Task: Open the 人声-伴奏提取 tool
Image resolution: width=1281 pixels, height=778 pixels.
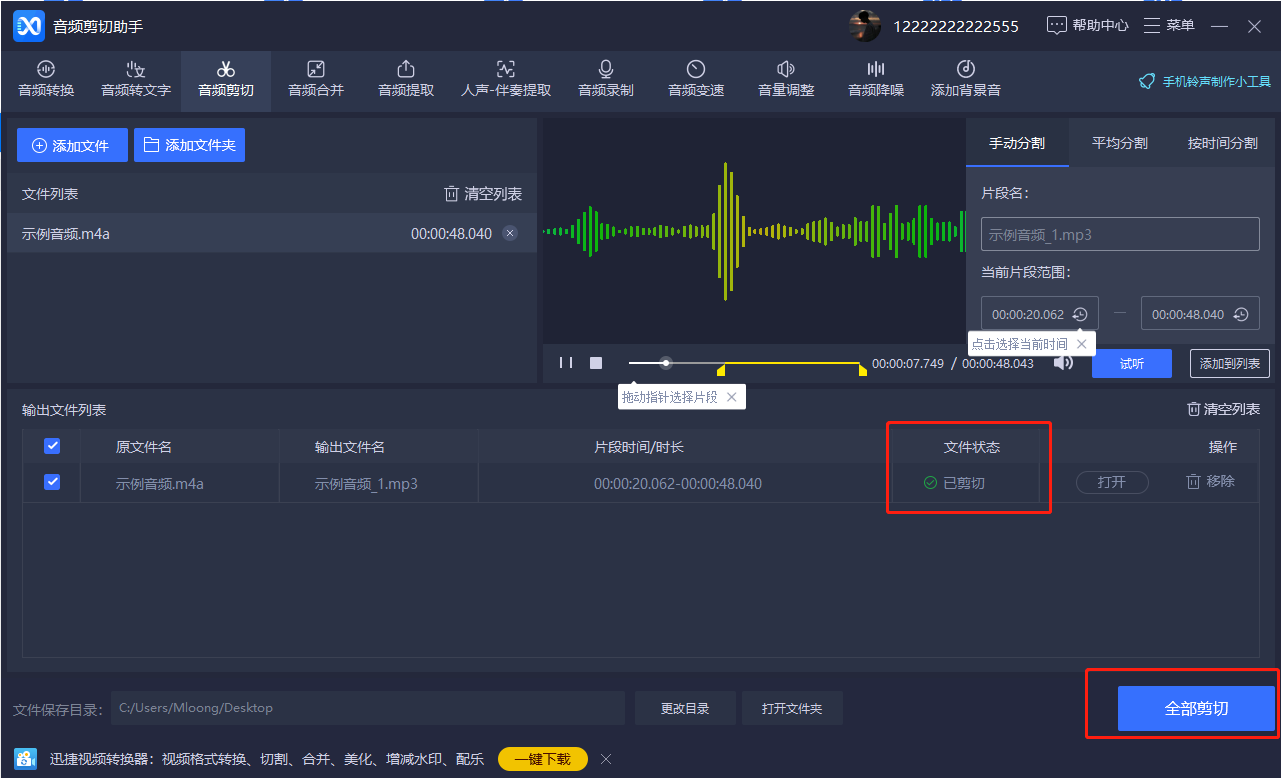Action: pyautogui.click(x=506, y=79)
